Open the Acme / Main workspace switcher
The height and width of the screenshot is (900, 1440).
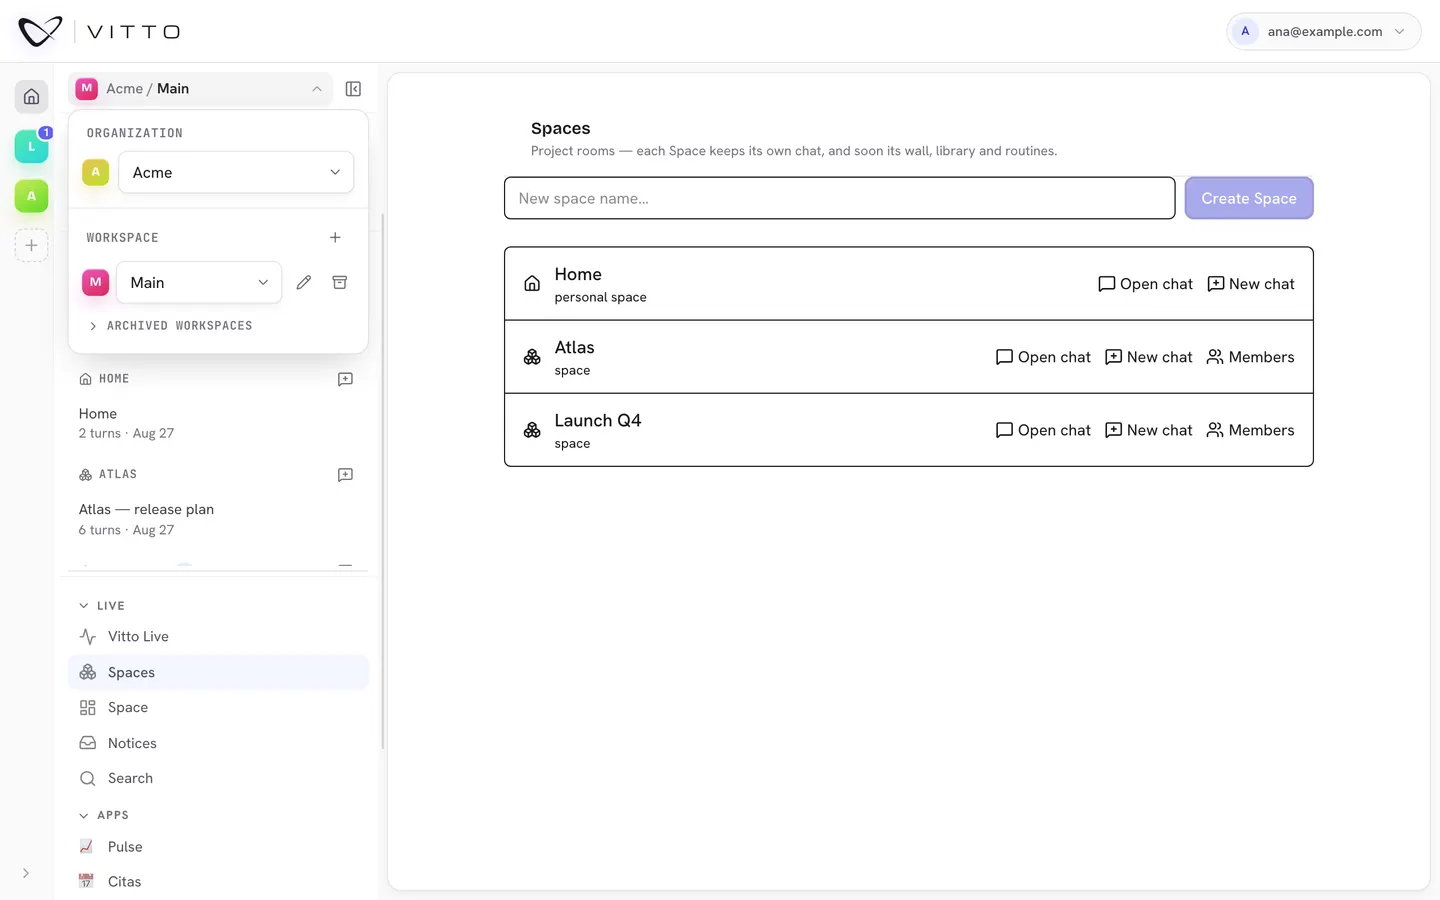[x=201, y=89]
